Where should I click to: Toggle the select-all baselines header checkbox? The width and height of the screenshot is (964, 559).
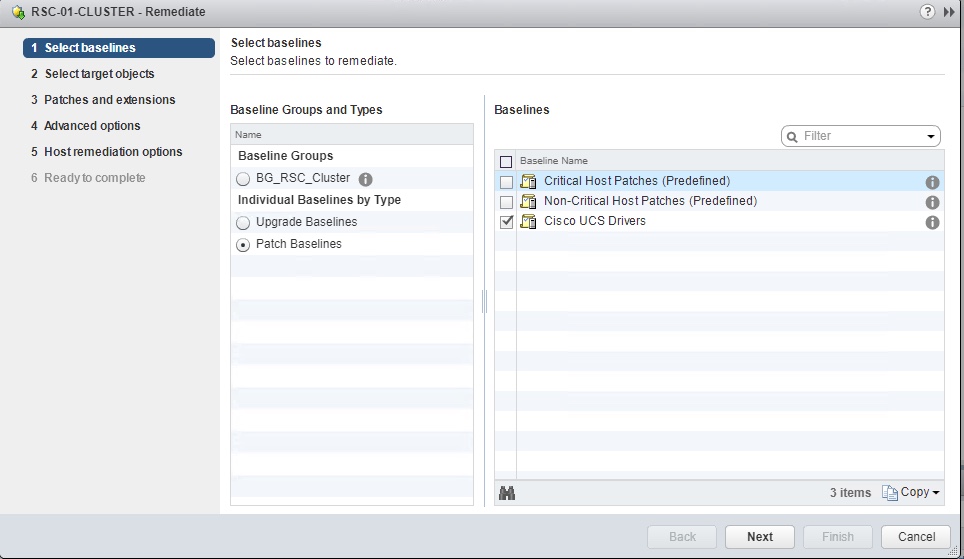(506, 161)
